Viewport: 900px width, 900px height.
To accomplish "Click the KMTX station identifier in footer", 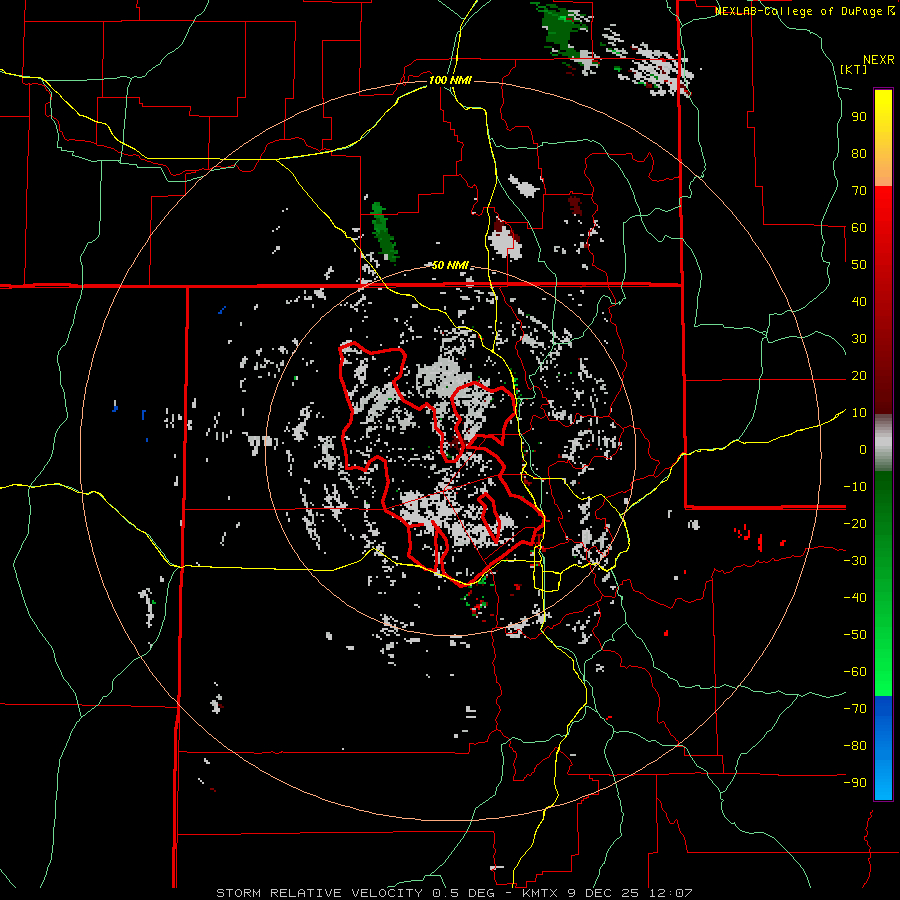I will [538, 892].
